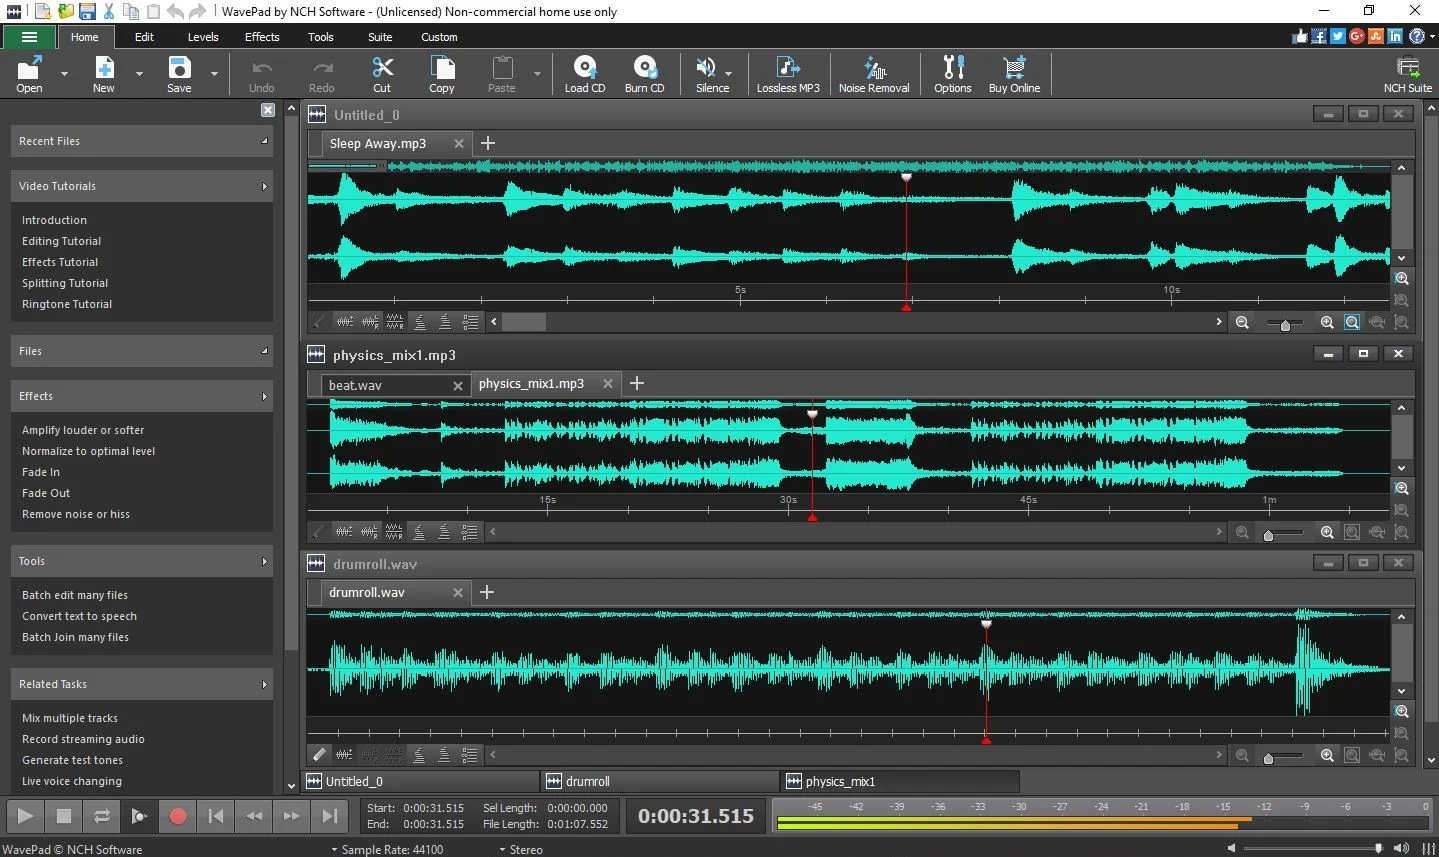Toggle the zoom-to-selection magnifier on Sleep Away
The height and width of the screenshot is (857, 1439).
pyautogui.click(x=1352, y=322)
